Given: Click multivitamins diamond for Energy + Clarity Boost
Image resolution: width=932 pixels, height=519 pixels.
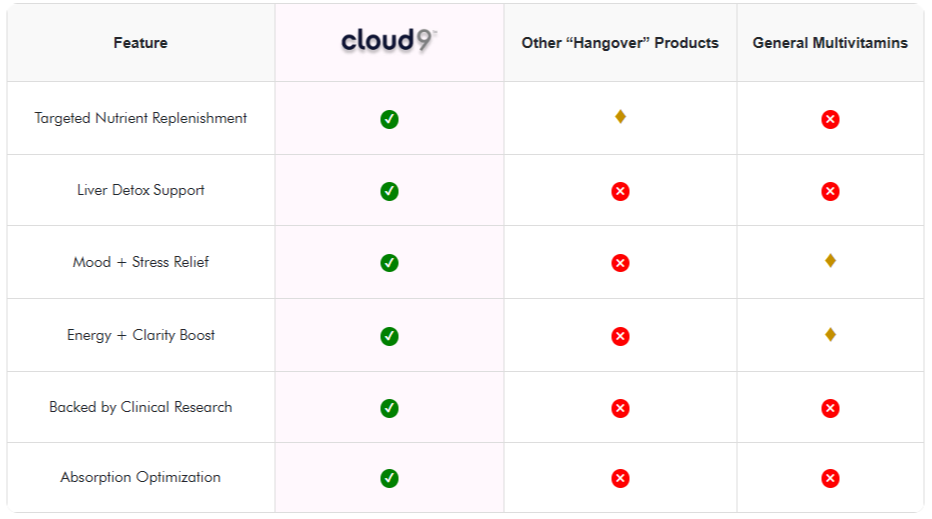Looking at the screenshot, I should 830,334.
